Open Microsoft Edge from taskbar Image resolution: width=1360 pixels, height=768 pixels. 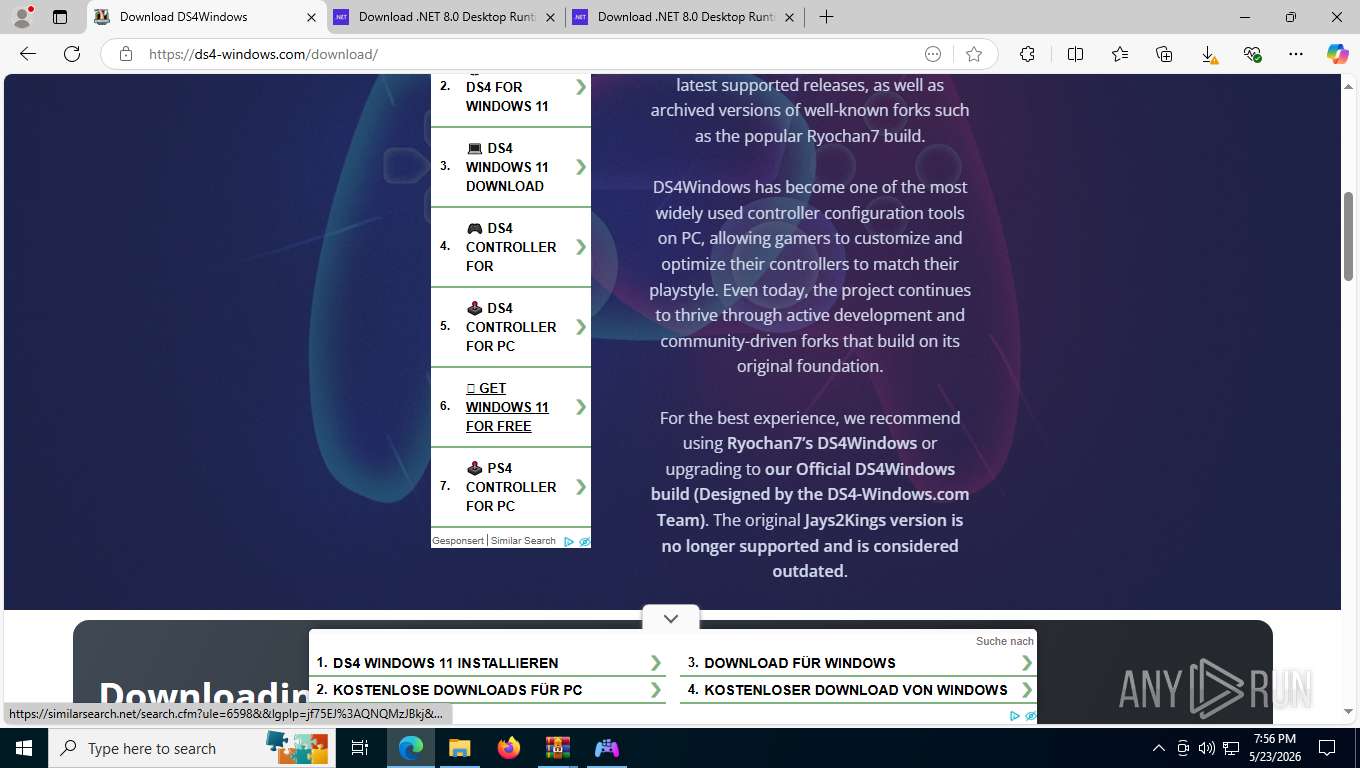[x=411, y=748]
